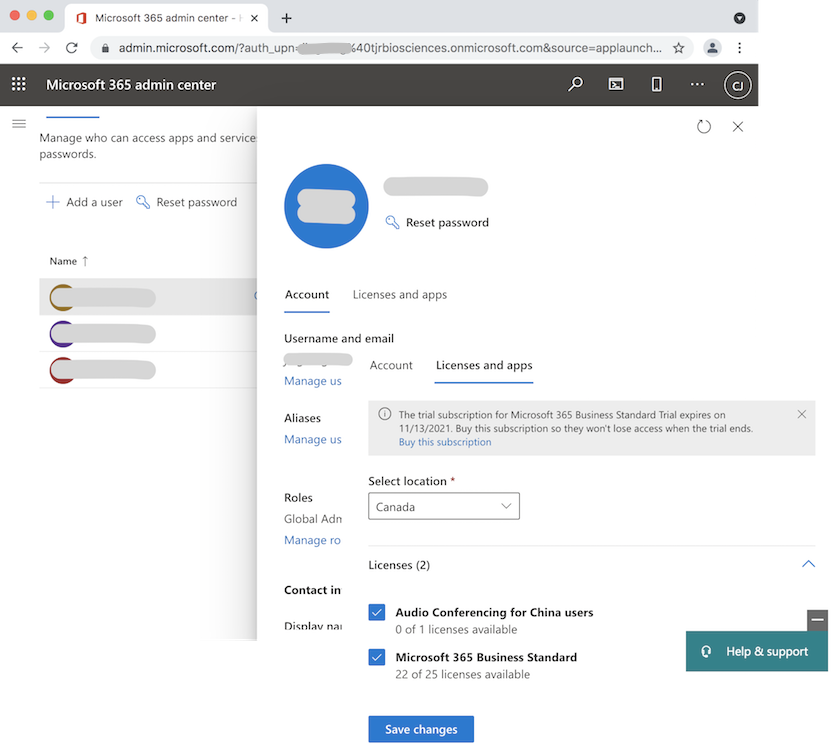This screenshot has height=744, width=840.
Task: Open the more options ellipsis in top bar
Action: (x=697, y=85)
